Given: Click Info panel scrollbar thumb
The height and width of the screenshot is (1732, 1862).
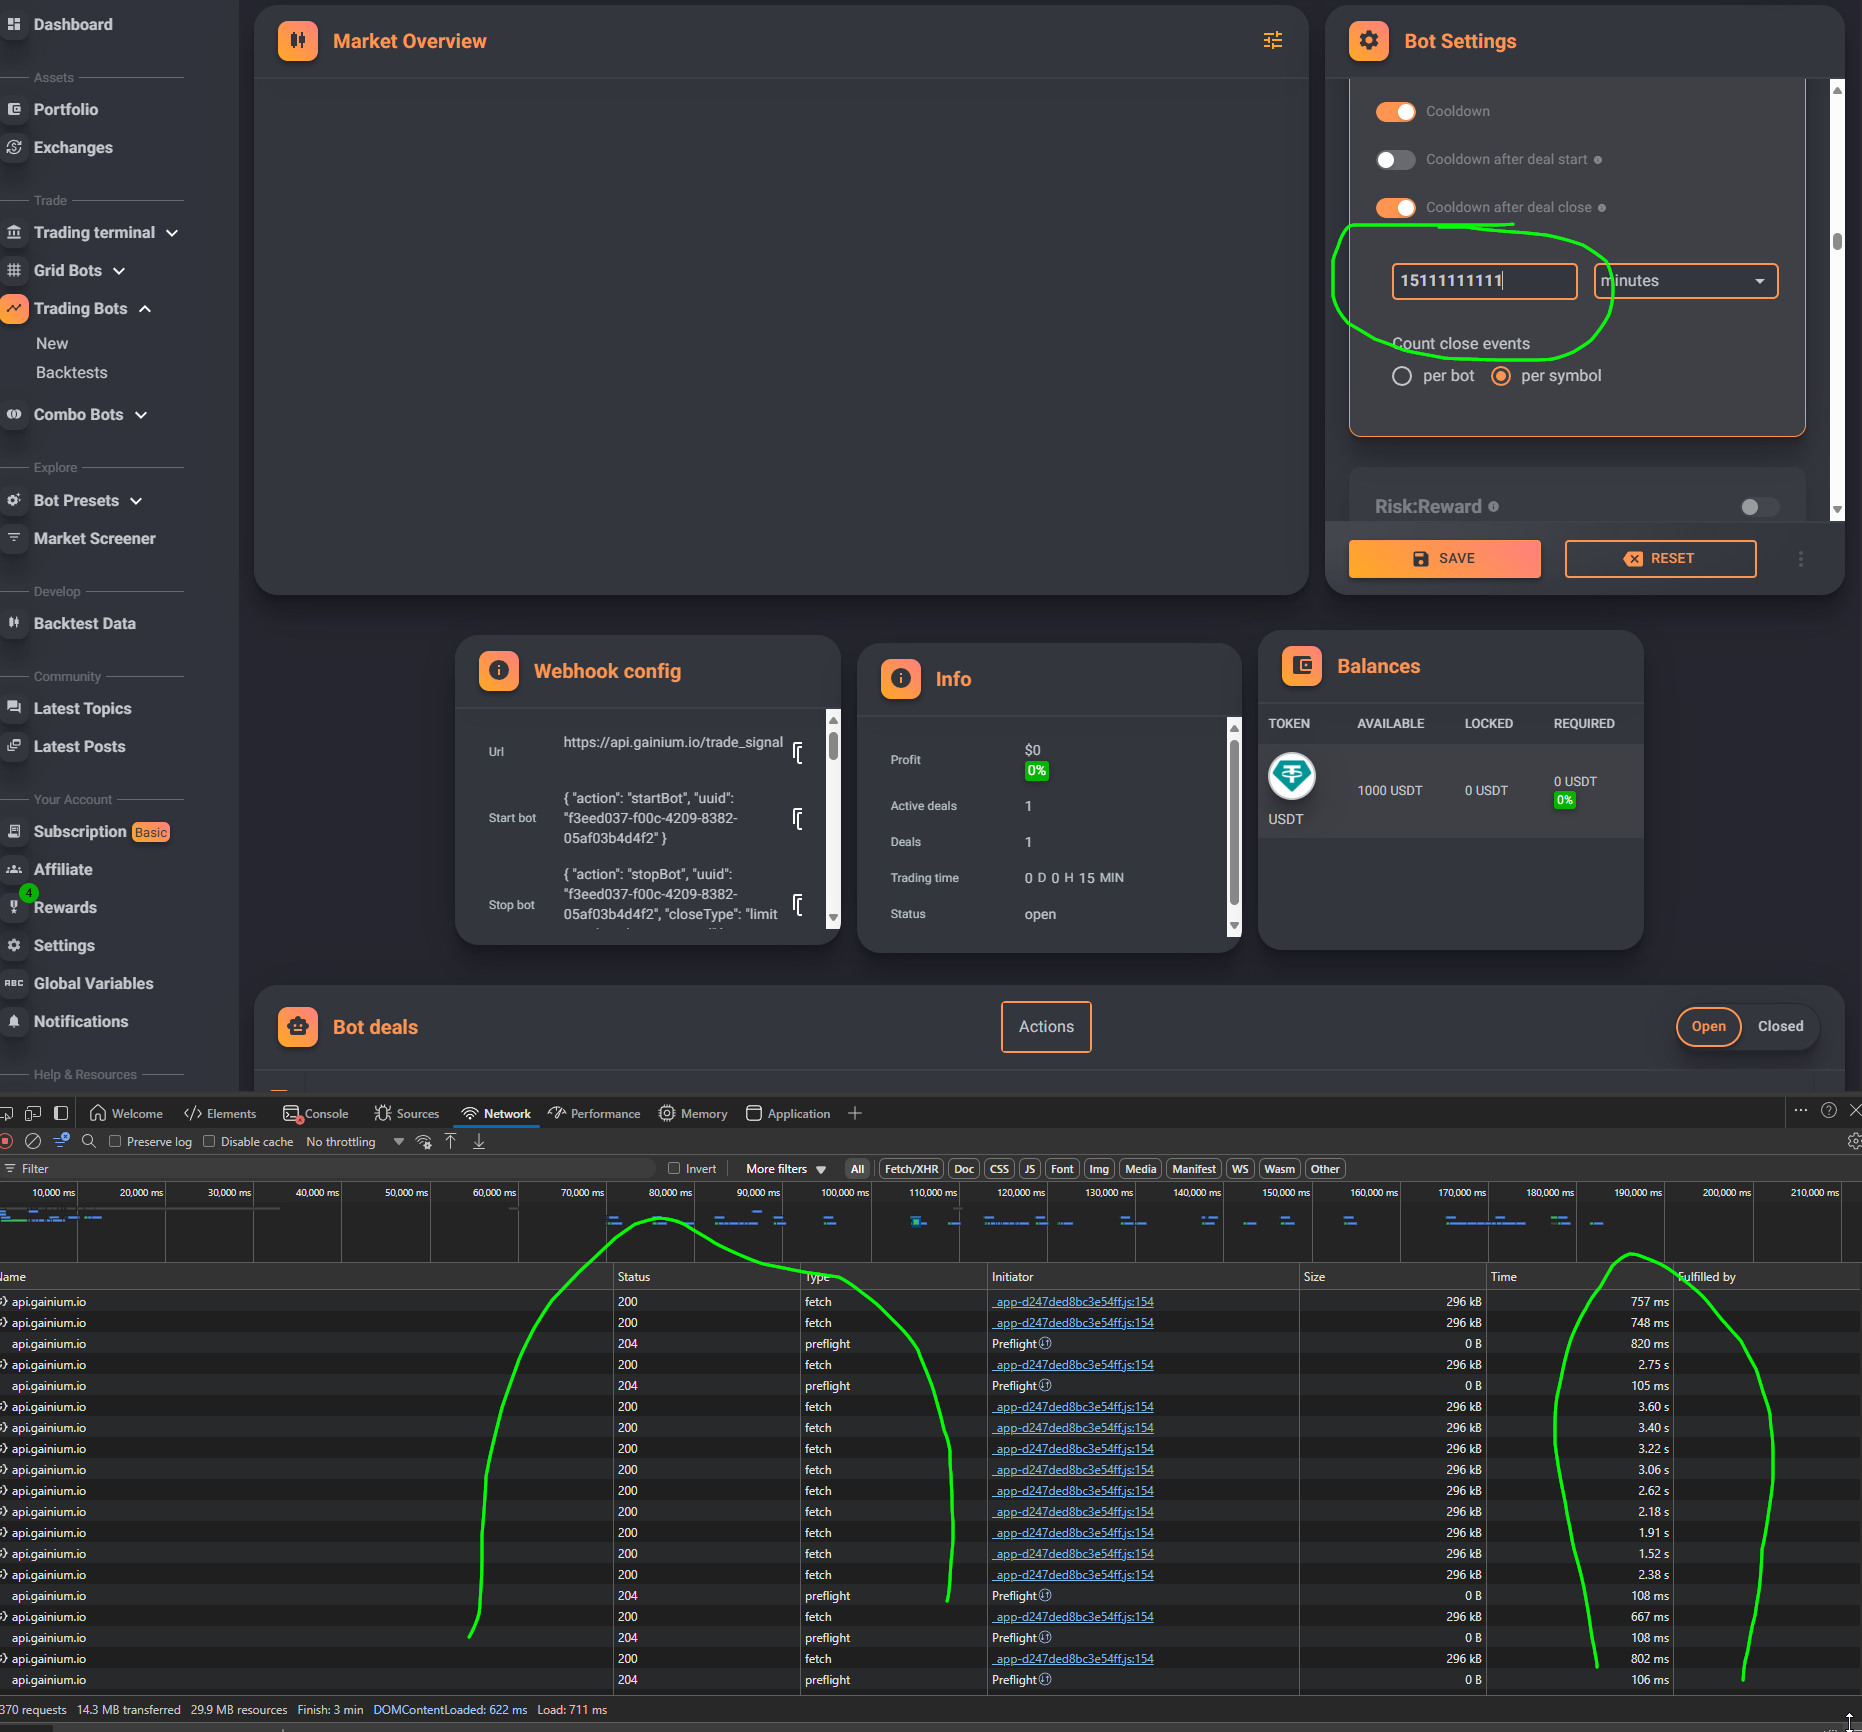Looking at the screenshot, I should [x=1234, y=821].
